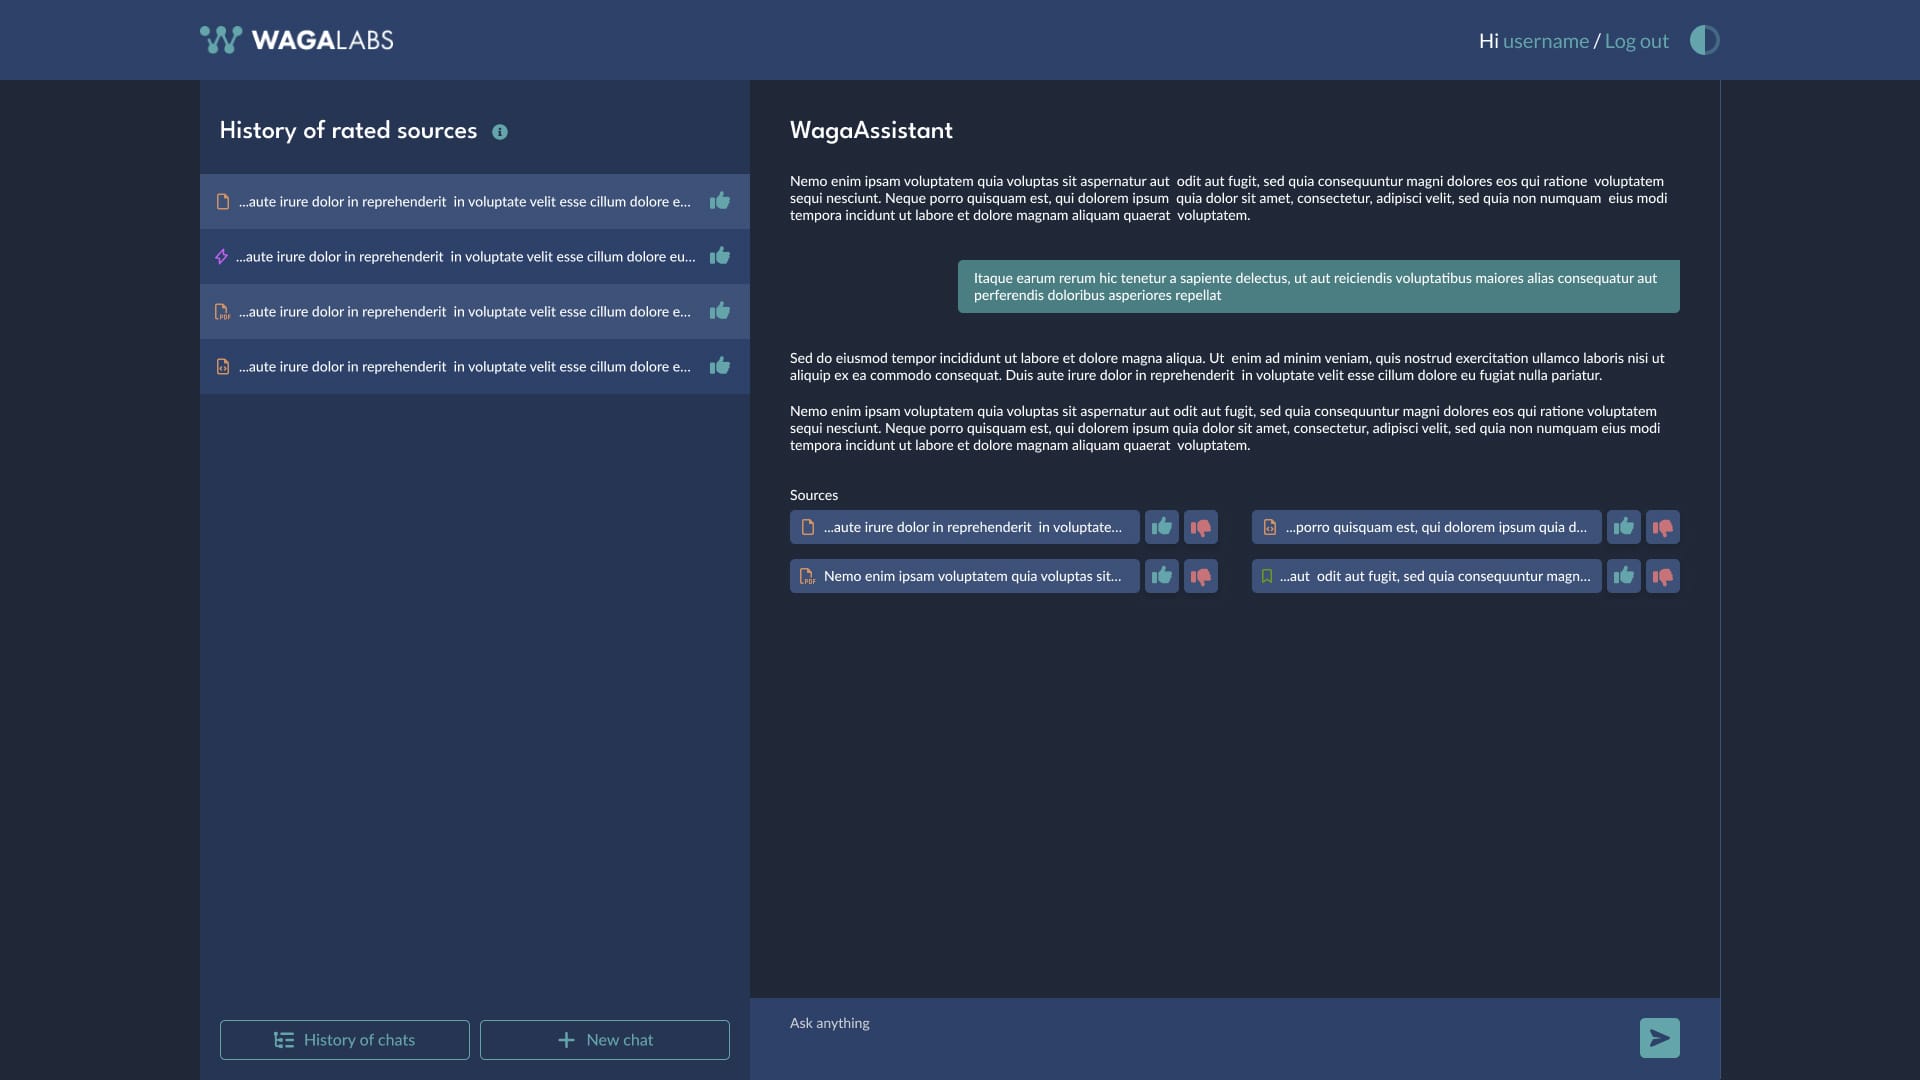Like the "porro quisquam est" source
Viewport: 1920px width, 1080px height.
point(1623,527)
